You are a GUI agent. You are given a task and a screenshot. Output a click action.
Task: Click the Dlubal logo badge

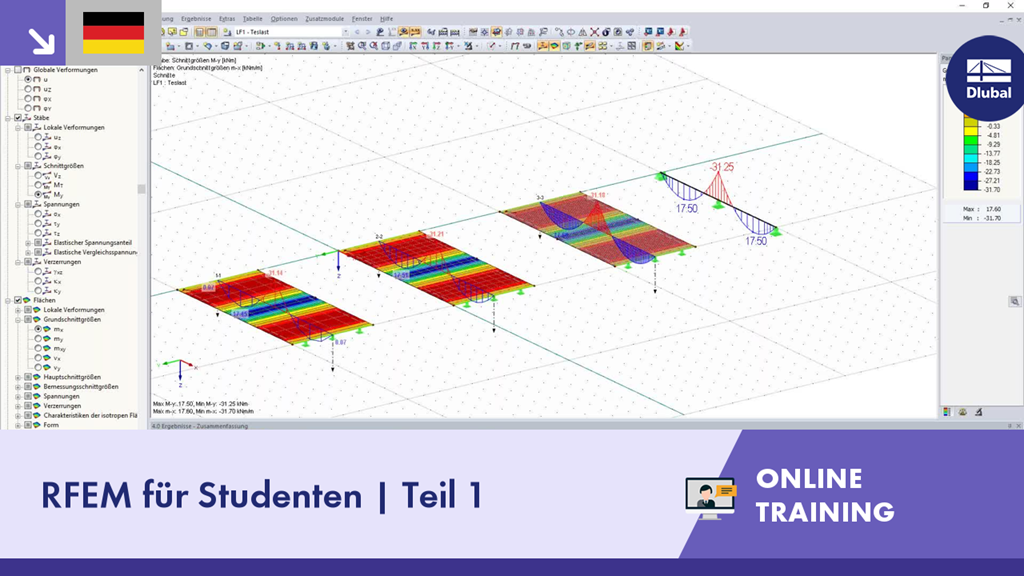988,78
